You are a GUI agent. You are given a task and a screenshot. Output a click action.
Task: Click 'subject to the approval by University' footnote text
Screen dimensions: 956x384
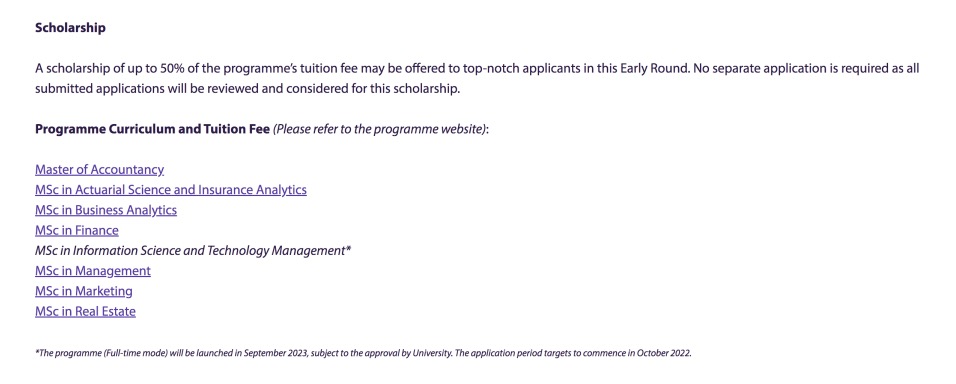coord(382,354)
